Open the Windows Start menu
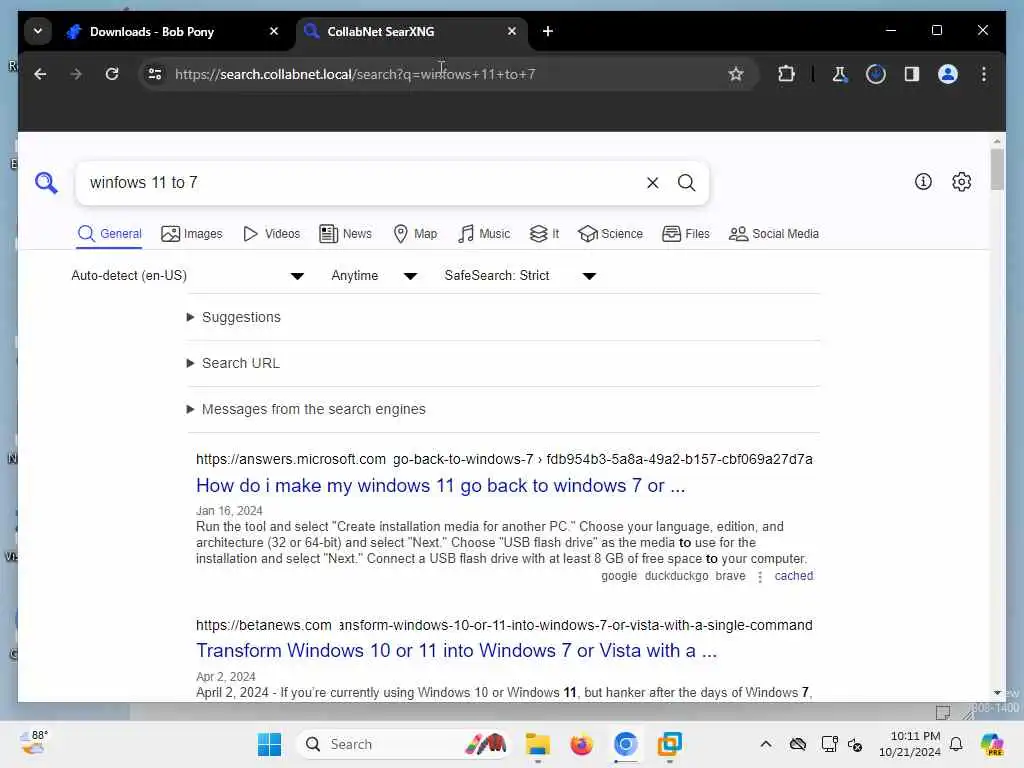Image resolution: width=1024 pixels, height=768 pixels. (269, 744)
